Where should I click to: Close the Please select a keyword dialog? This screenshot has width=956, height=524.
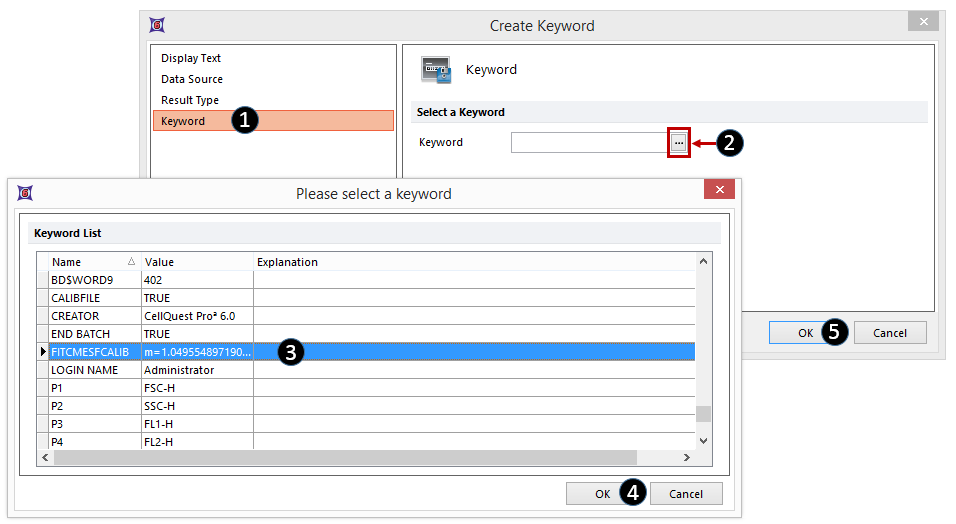(x=719, y=190)
